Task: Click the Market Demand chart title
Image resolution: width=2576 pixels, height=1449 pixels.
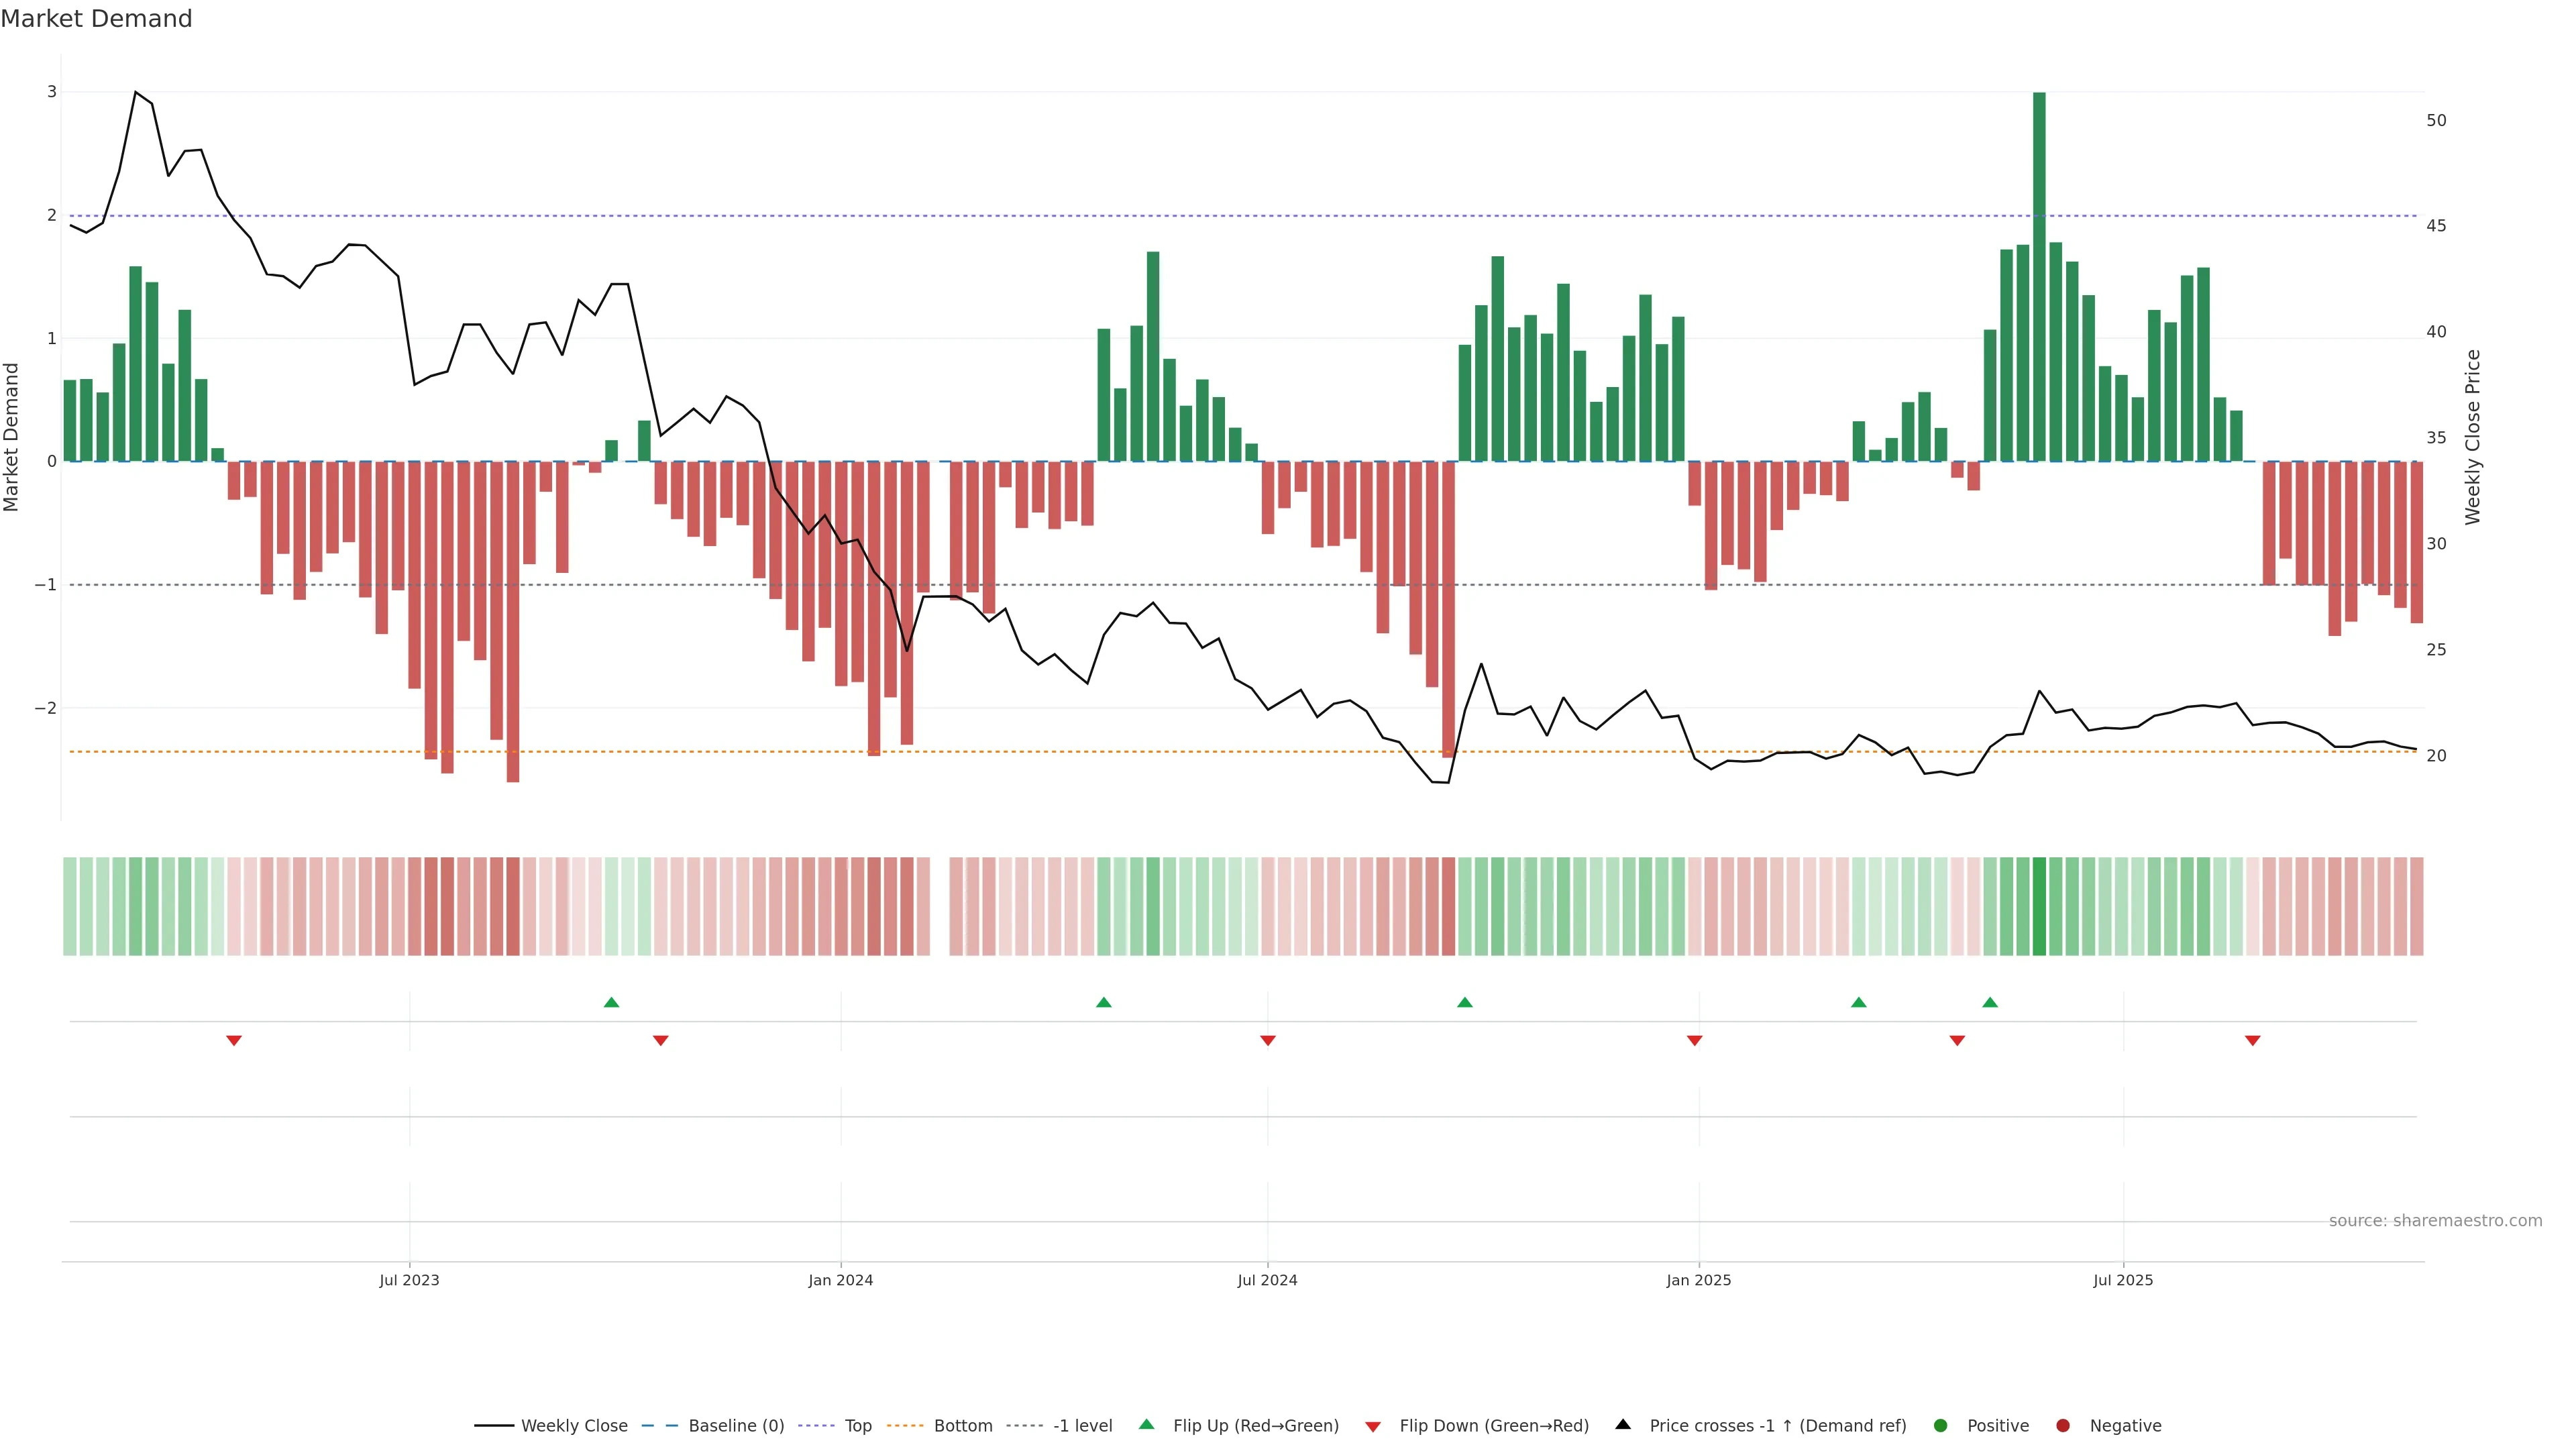Action: click(x=96, y=19)
